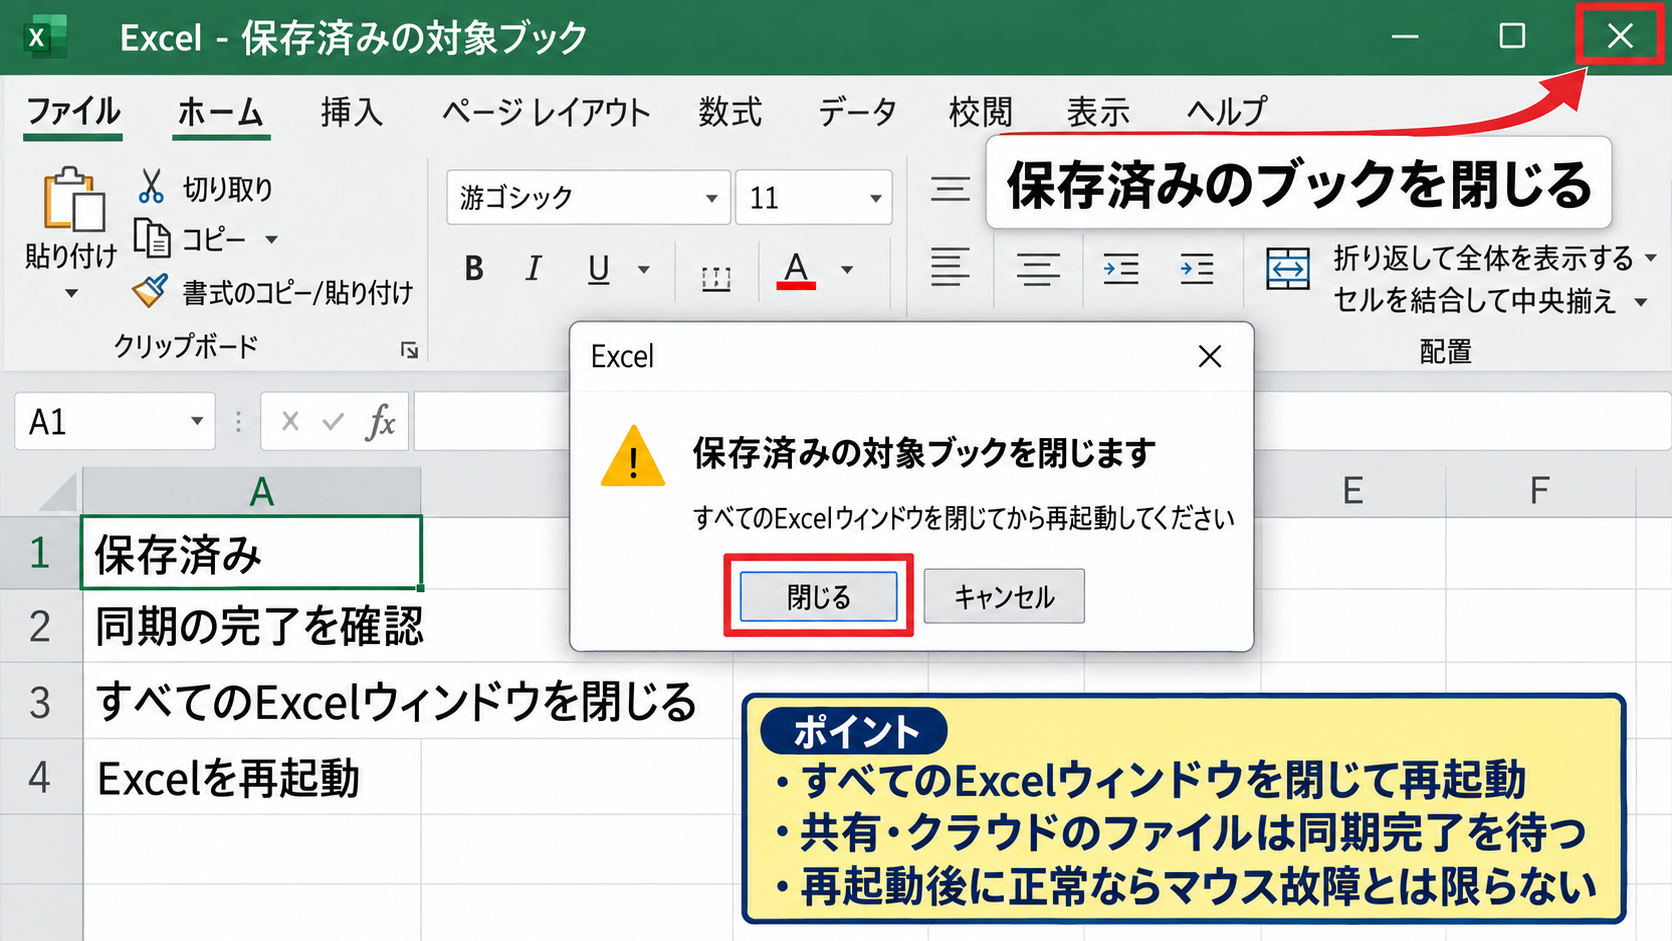Click the Merge and Center icon
This screenshot has height=941, width=1672.
click(1288, 269)
